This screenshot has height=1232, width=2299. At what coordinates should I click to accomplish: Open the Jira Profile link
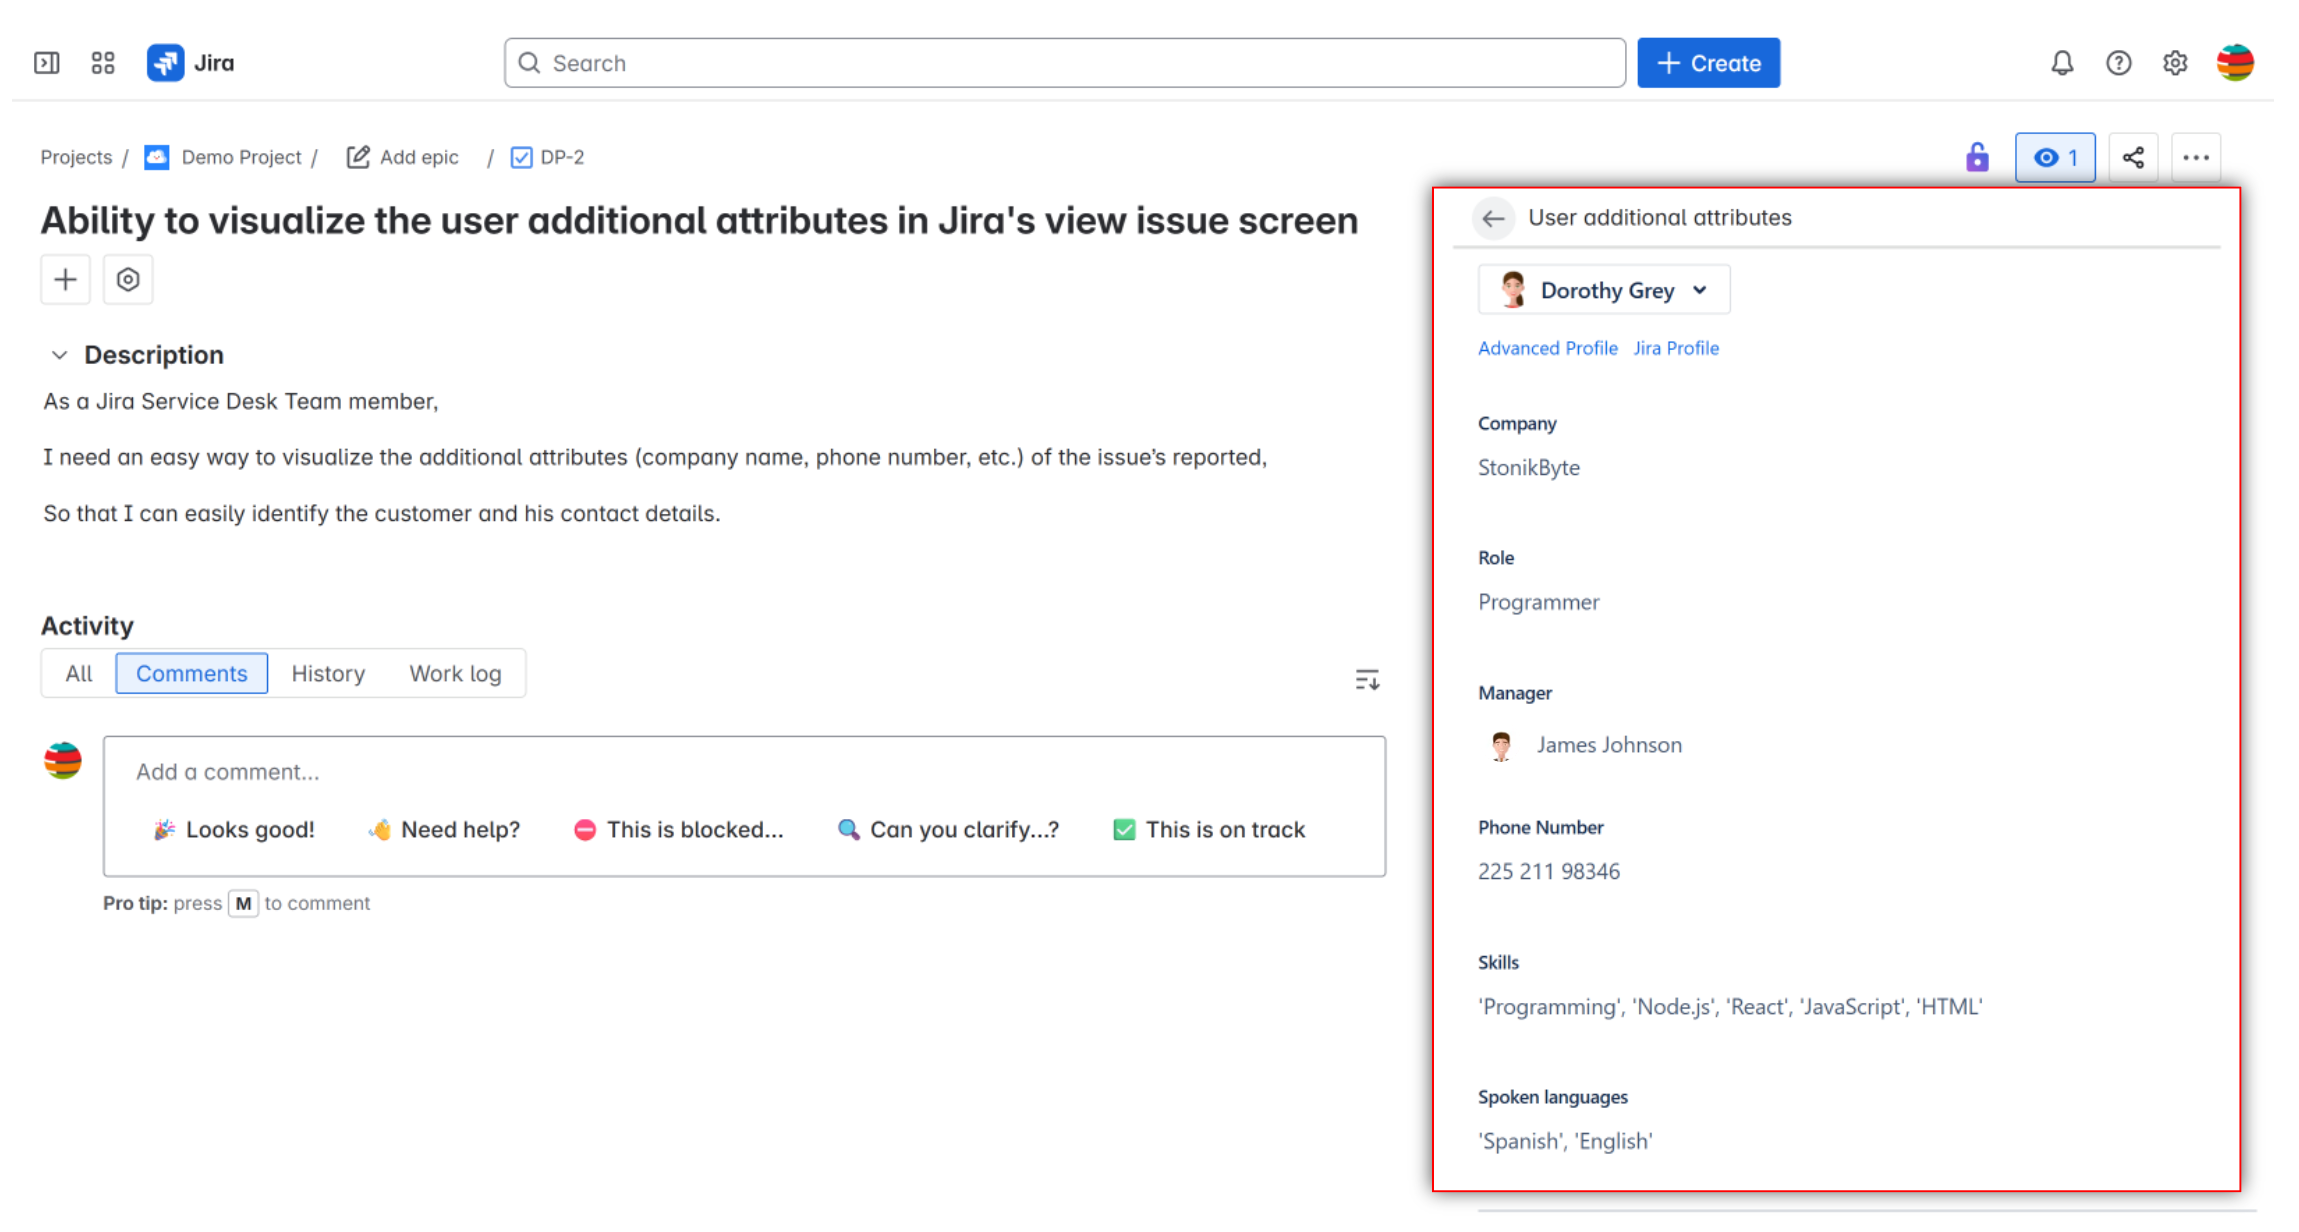coord(1676,348)
